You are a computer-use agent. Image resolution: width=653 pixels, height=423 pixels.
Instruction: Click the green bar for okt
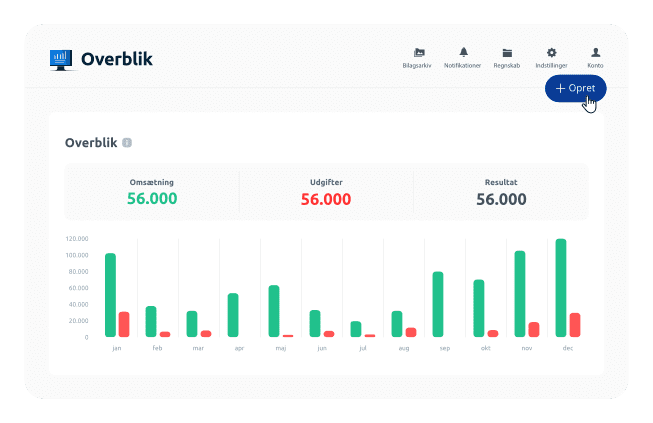coord(479,308)
